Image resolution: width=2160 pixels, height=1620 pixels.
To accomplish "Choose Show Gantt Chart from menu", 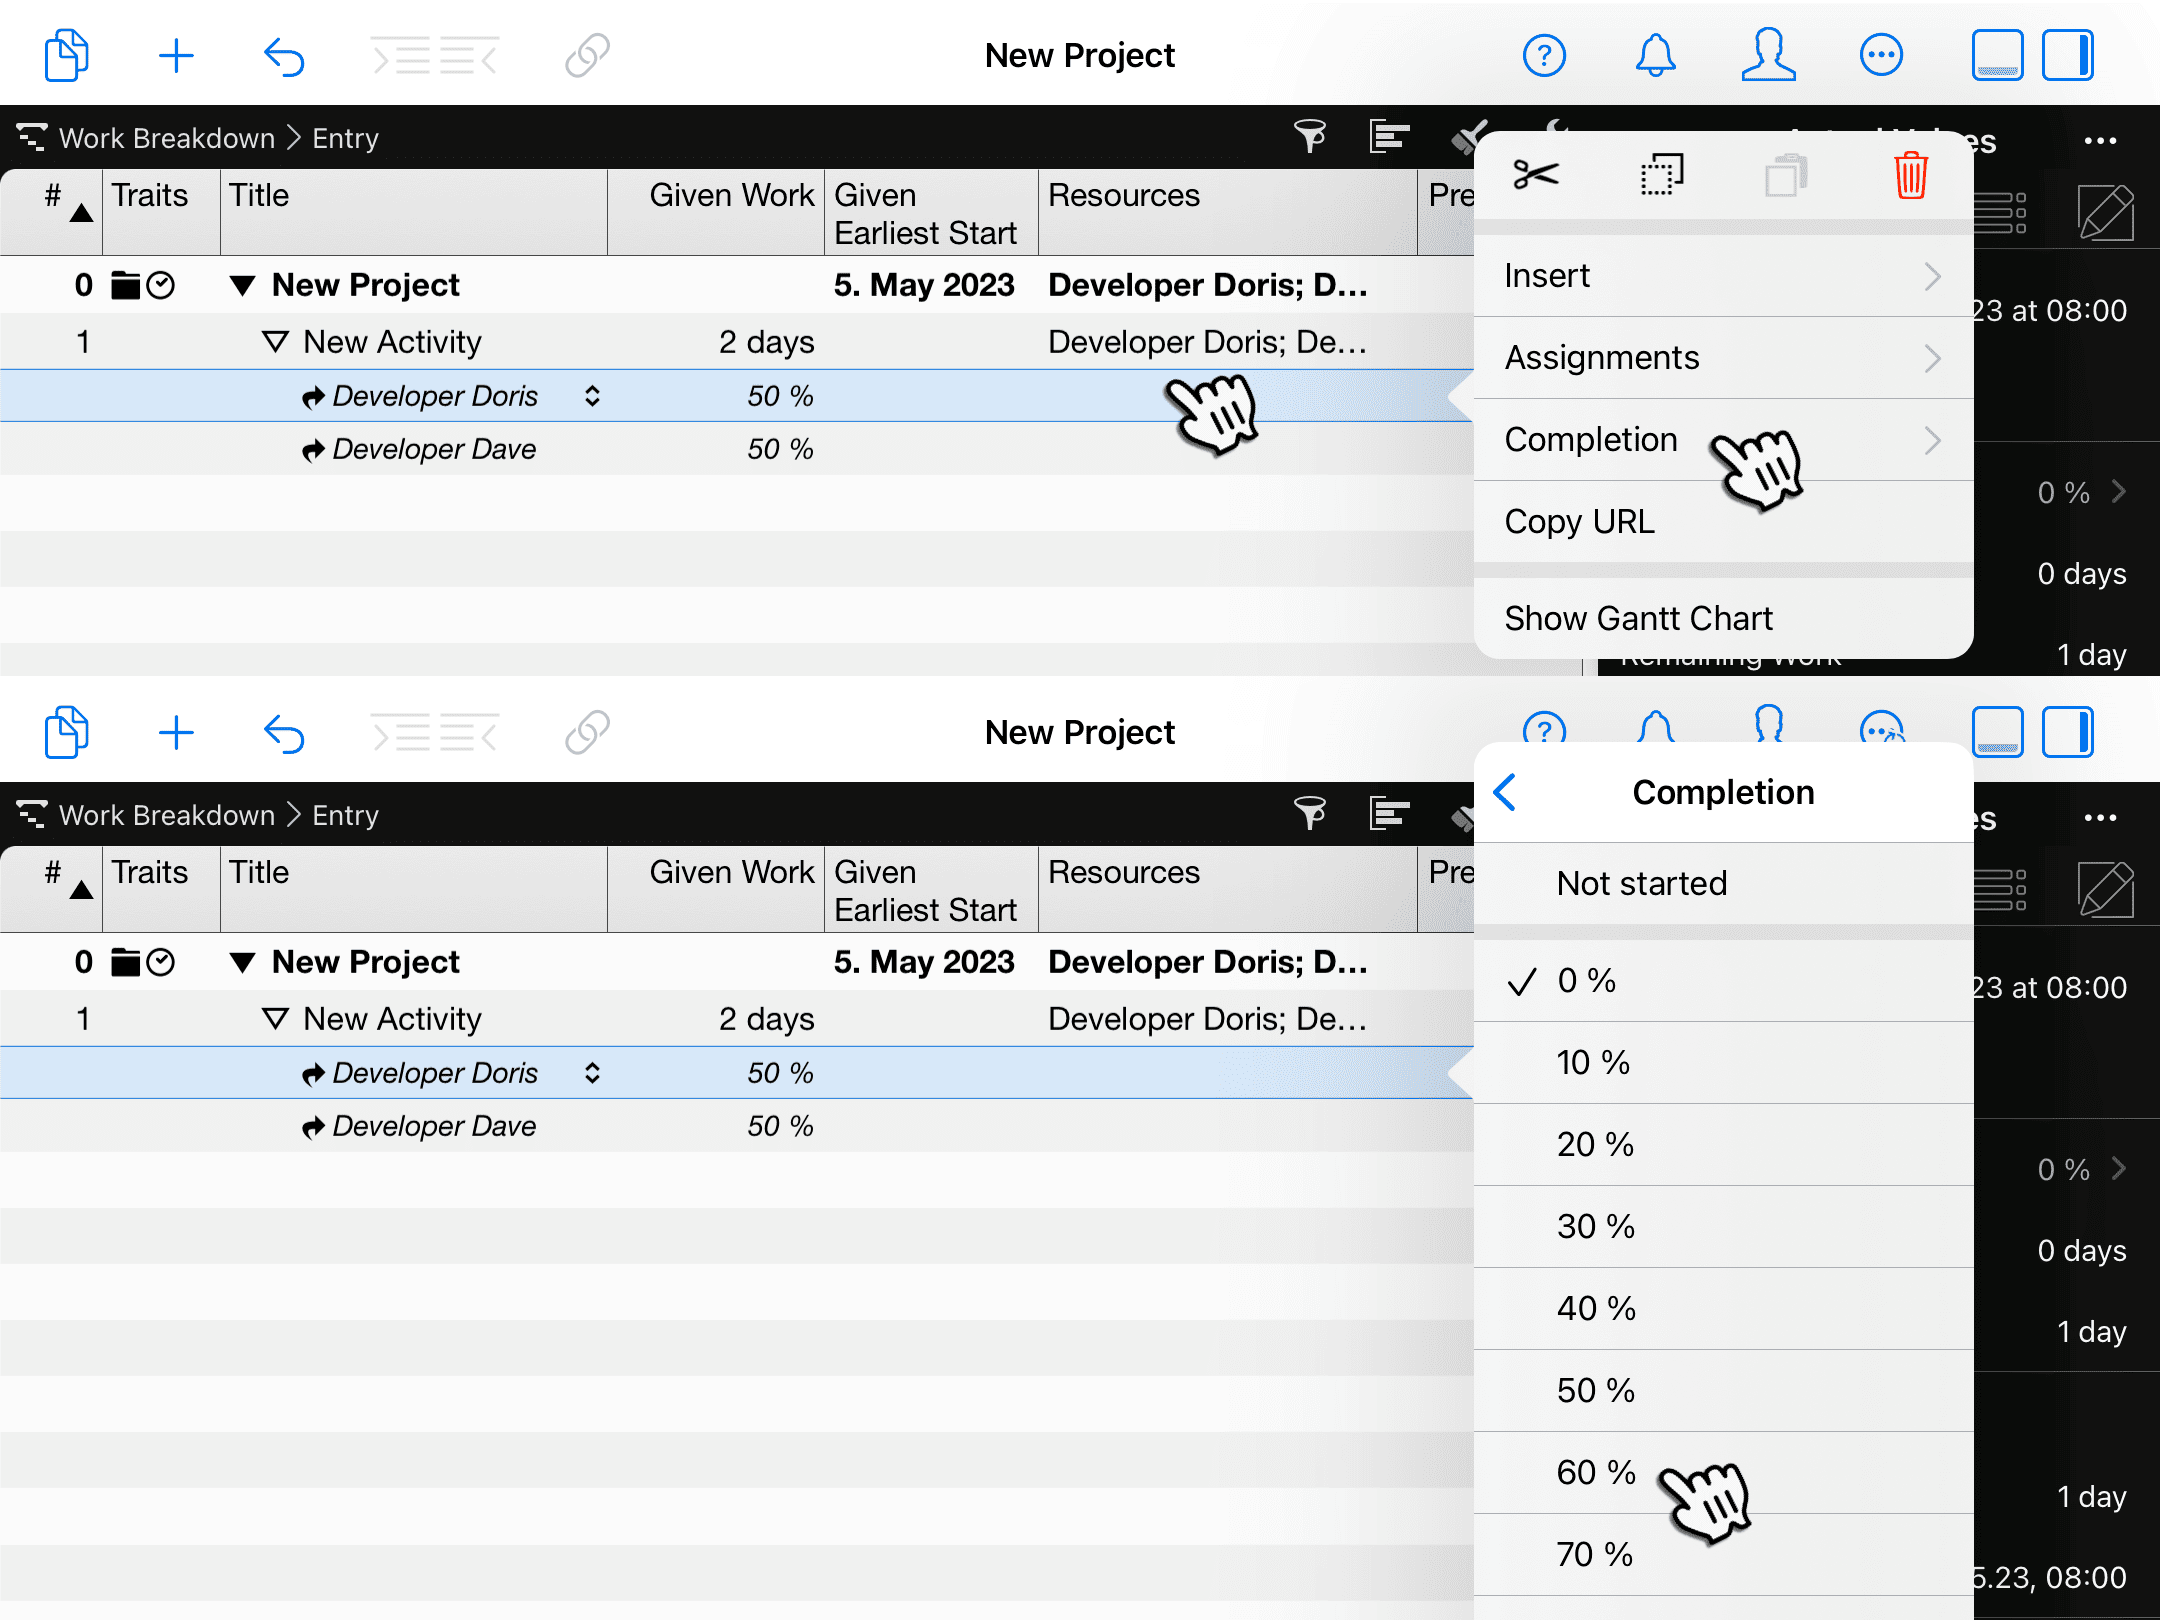I will (1638, 618).
